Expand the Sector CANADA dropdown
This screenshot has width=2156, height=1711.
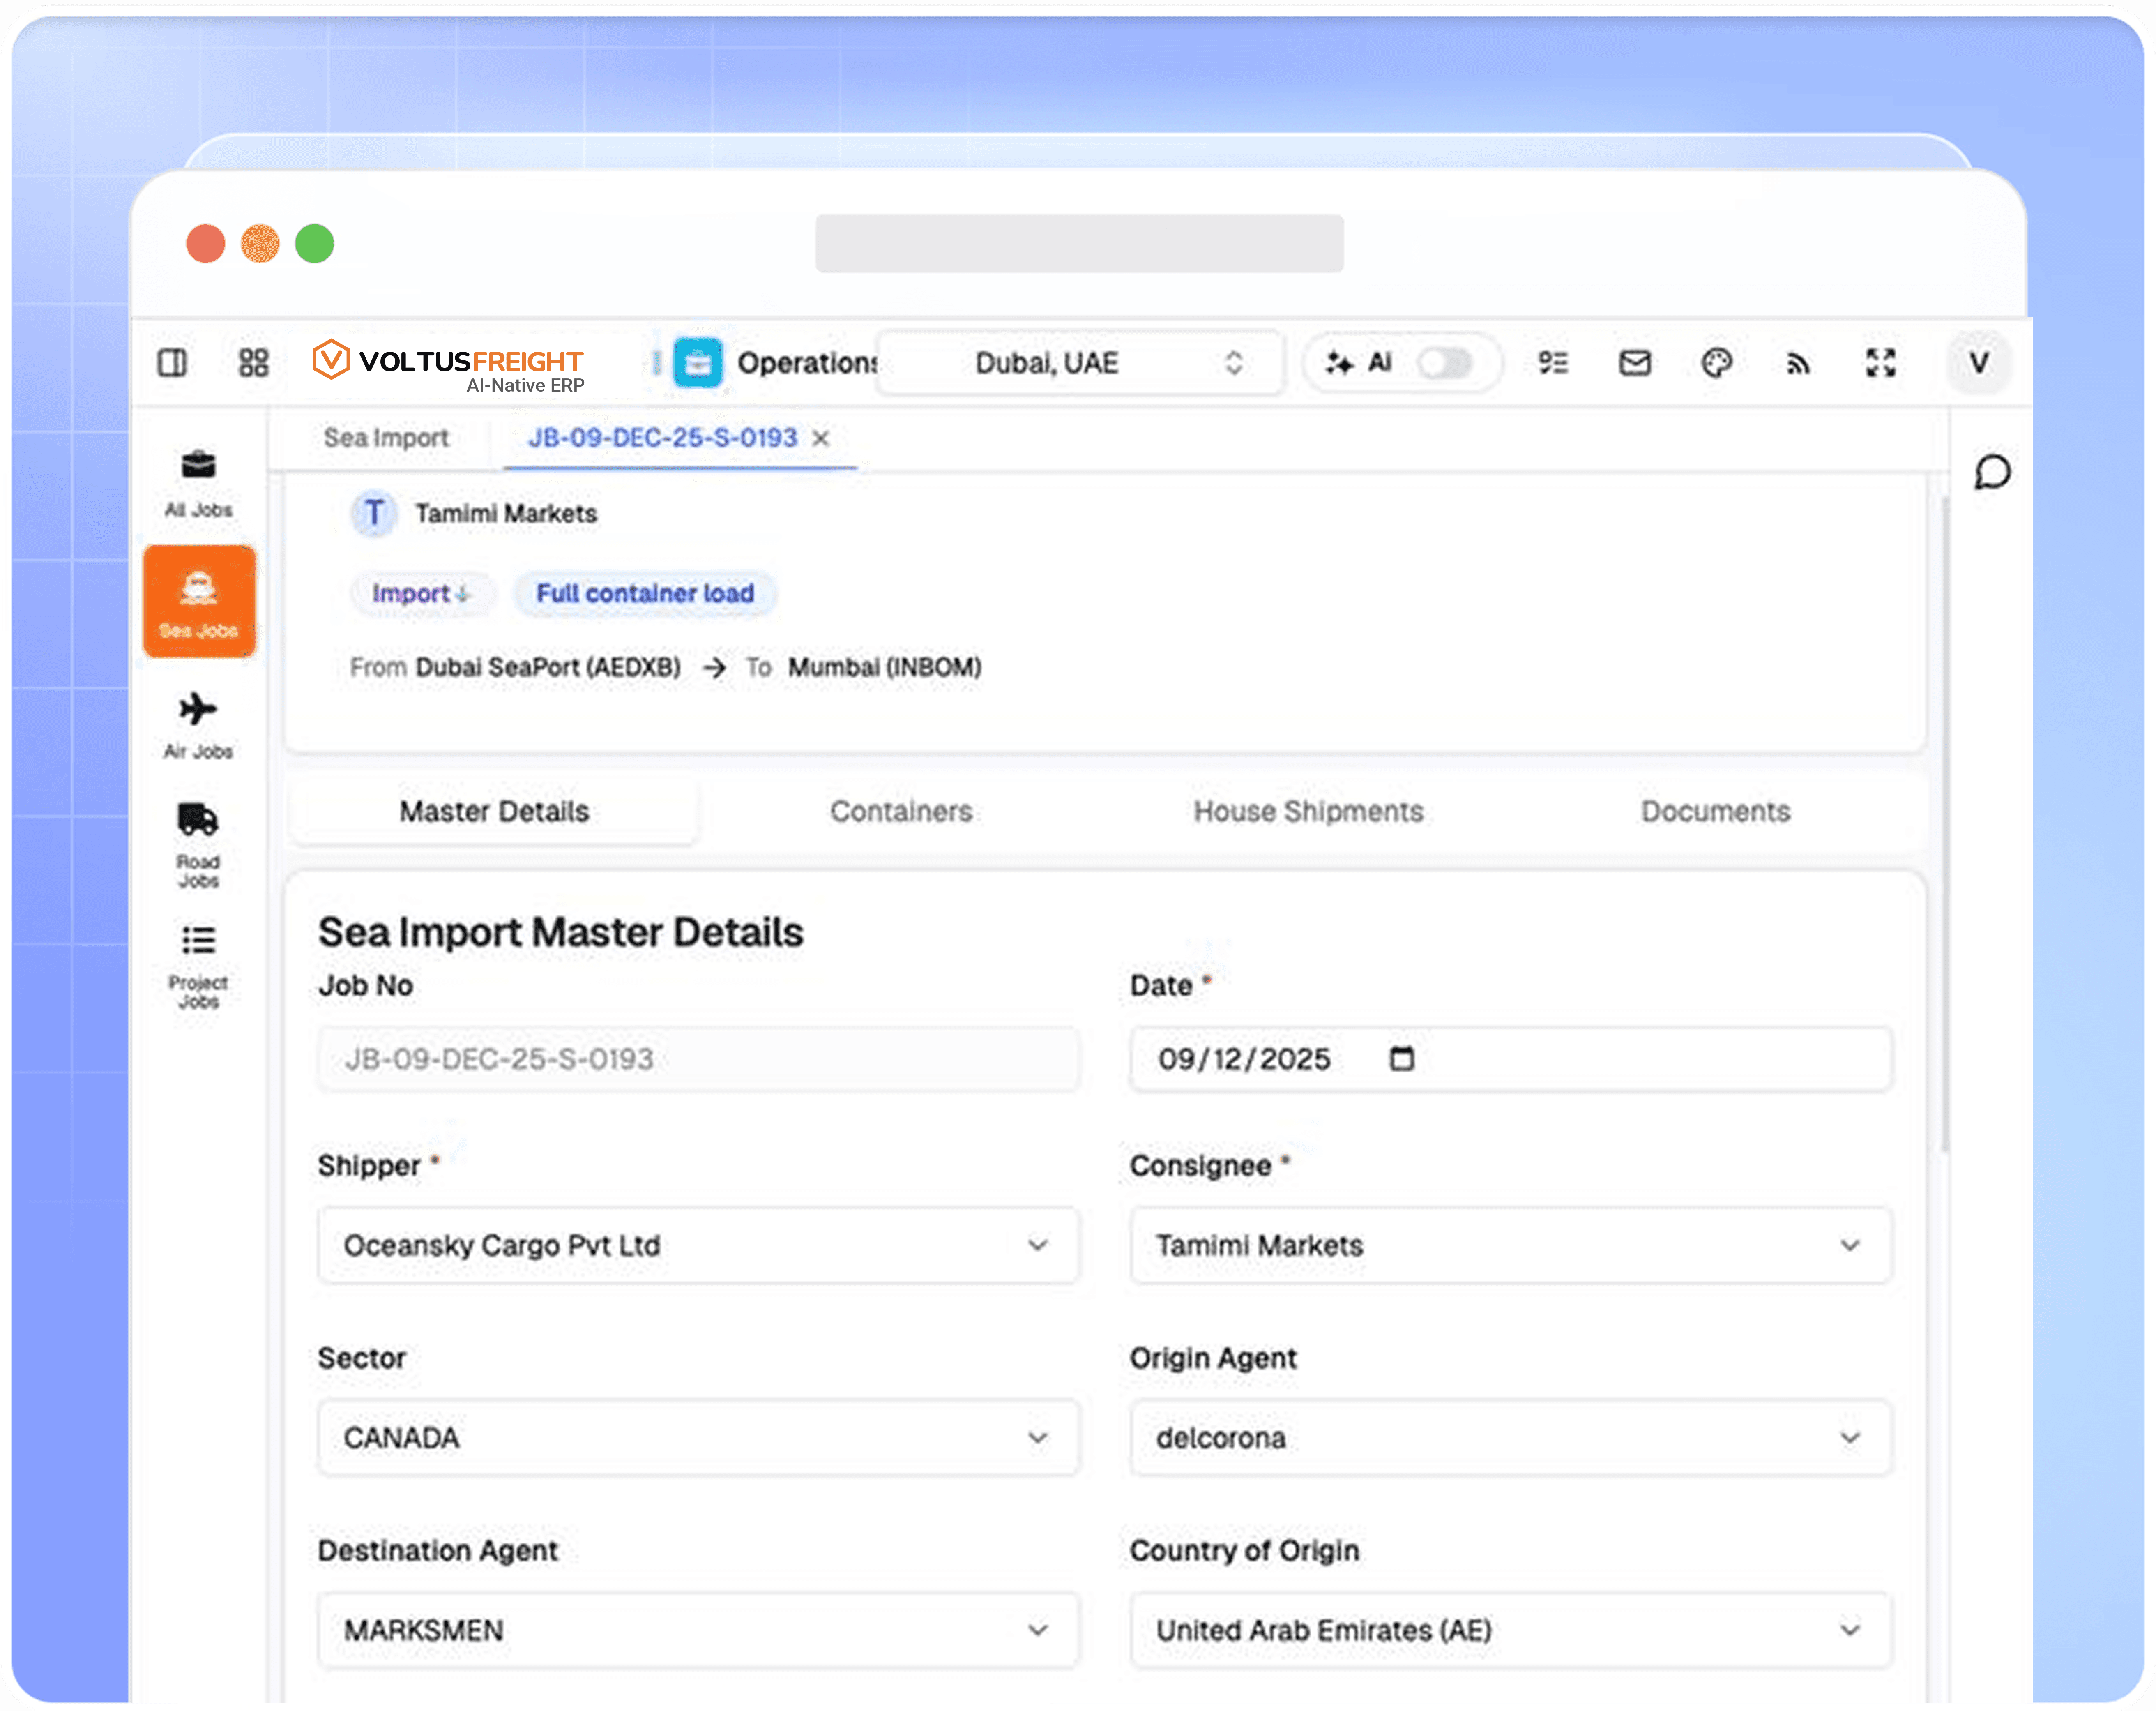[x=698, y=1437]
